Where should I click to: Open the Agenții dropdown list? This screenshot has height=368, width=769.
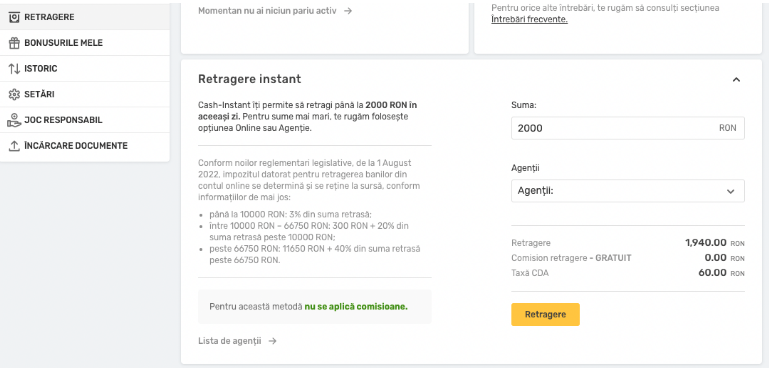point(628,191)
